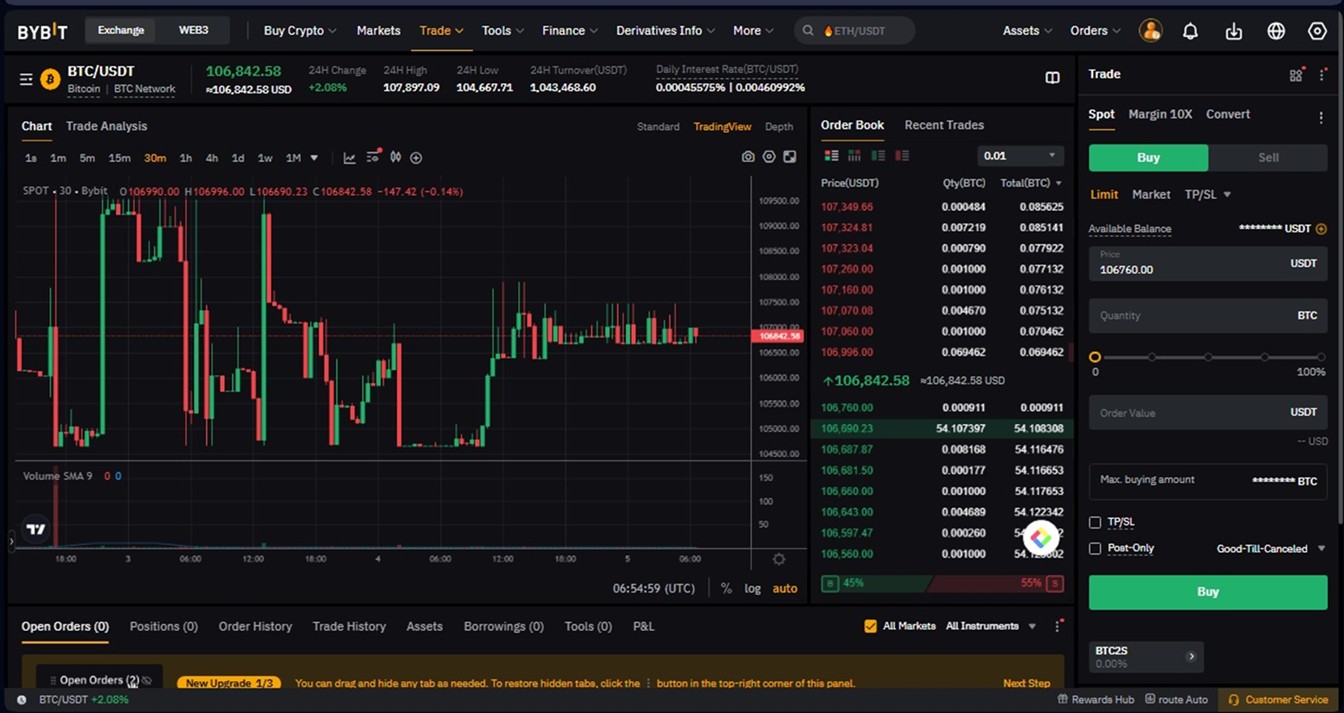Open the Rewards Hub link
The width and height of the screenshot is (1344, 713).
click(1096, 700)
